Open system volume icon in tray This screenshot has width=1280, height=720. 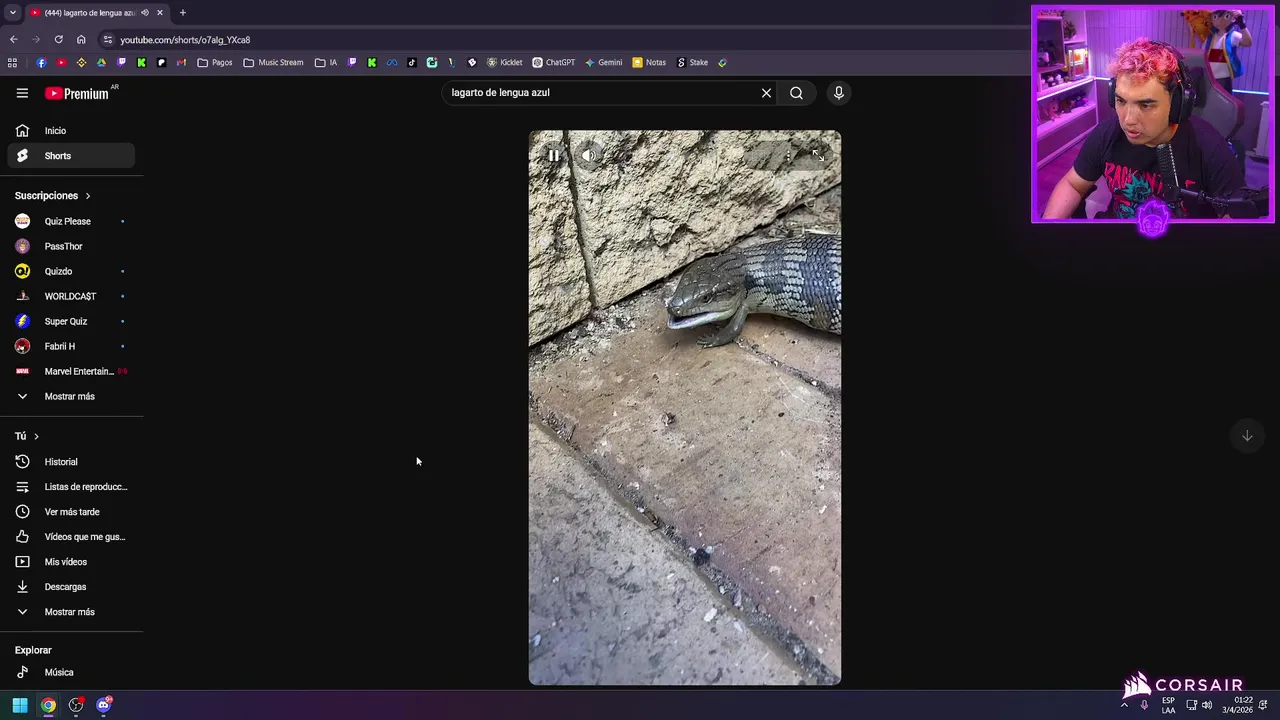pos(1206,705)
